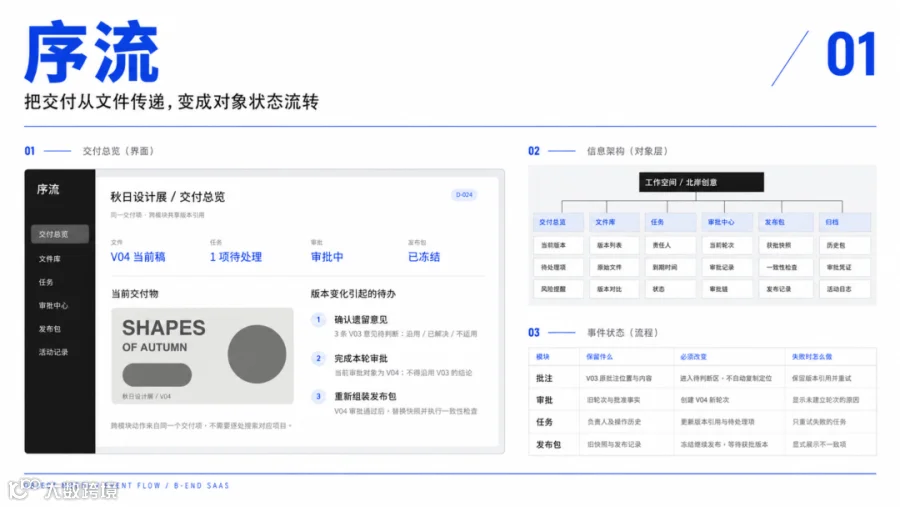Click the 审批中心 column header node

click(x=727, y=222)
